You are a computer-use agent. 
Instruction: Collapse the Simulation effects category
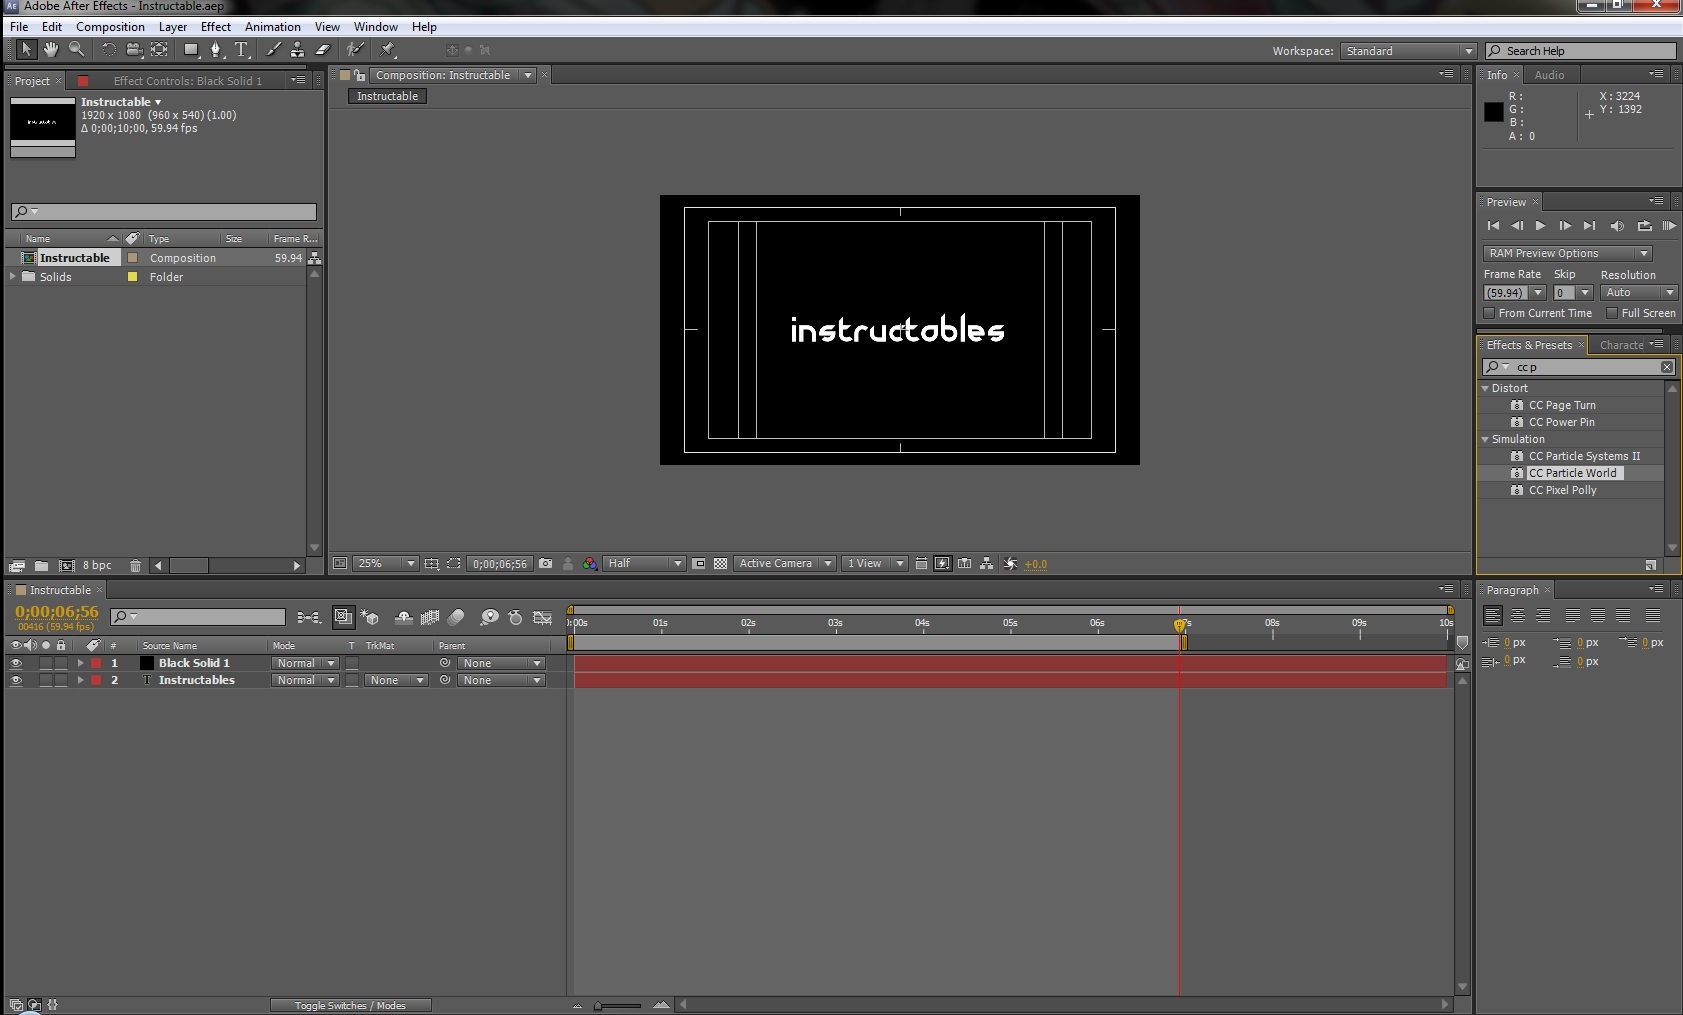click(x=1485, y=439)
